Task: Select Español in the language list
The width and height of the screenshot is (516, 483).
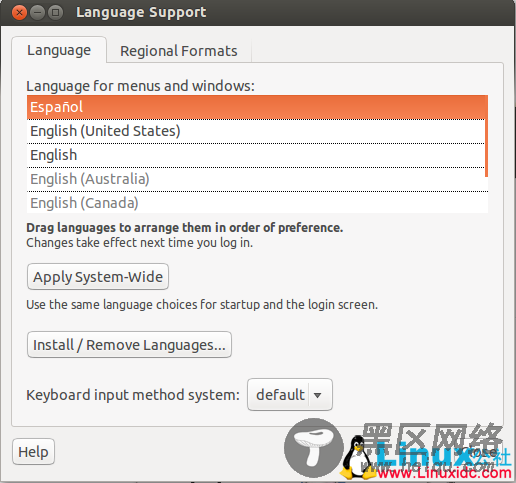Action: point(257,107)
